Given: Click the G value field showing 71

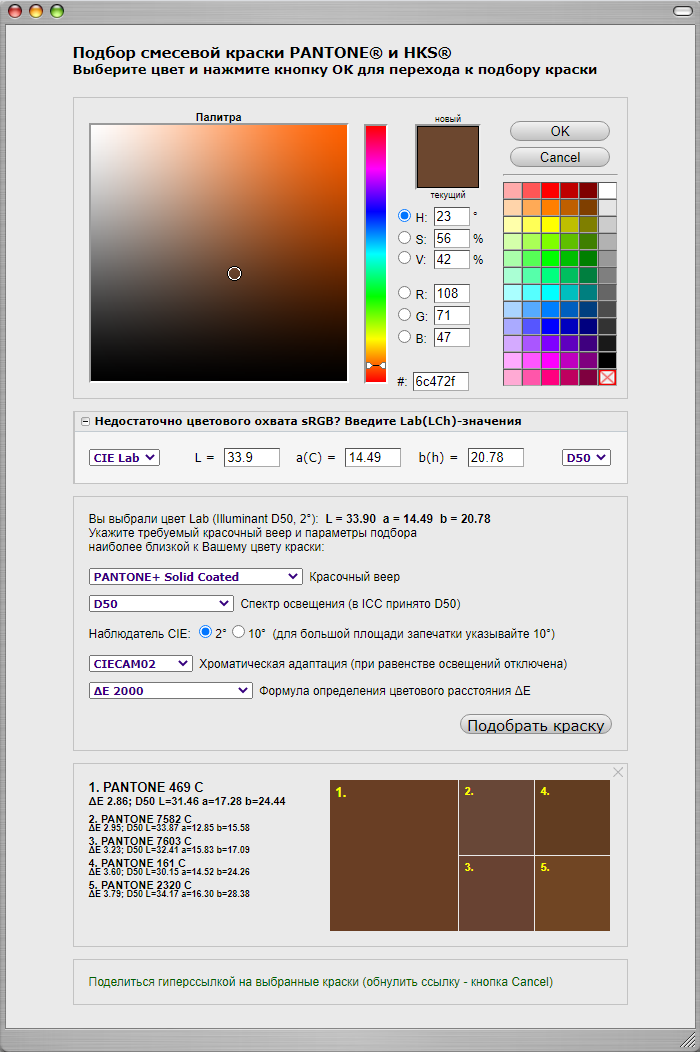Looking at the screenshot, I should (x=452, y=315).
